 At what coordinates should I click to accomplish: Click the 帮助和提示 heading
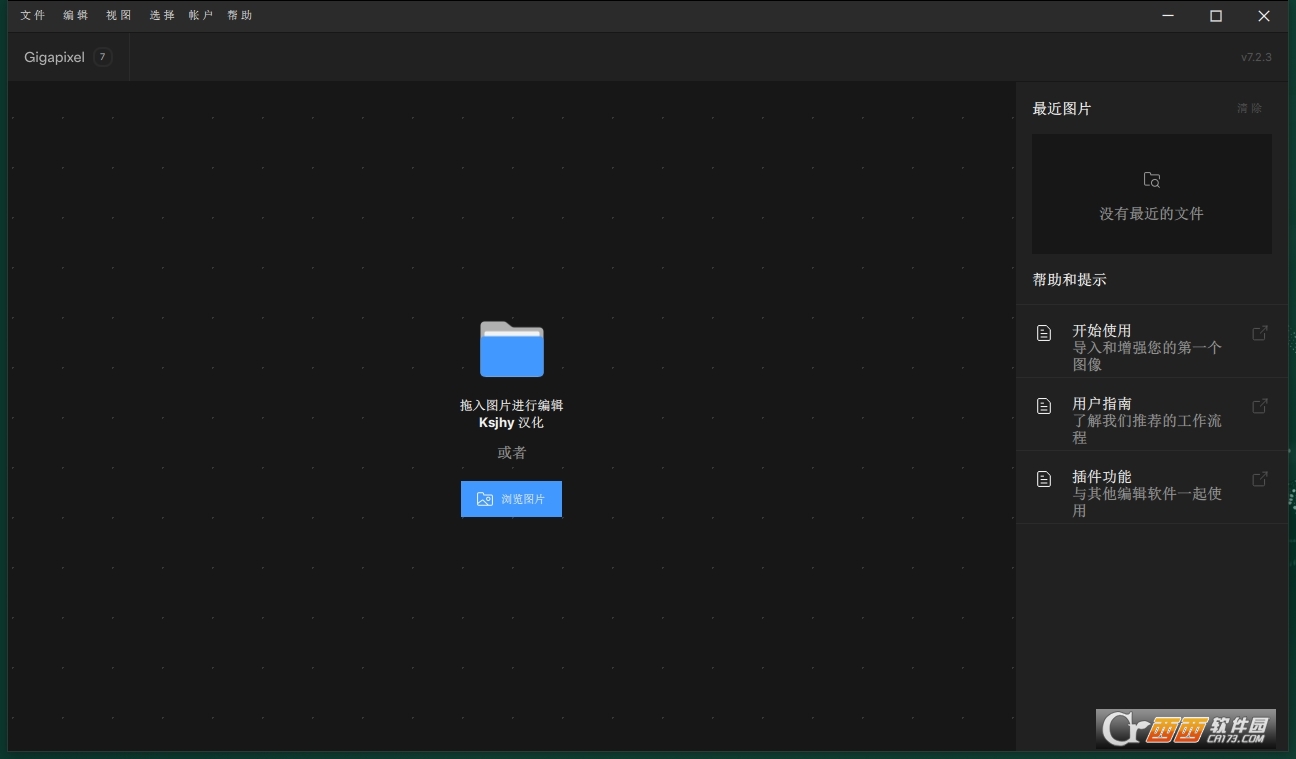1069,279
